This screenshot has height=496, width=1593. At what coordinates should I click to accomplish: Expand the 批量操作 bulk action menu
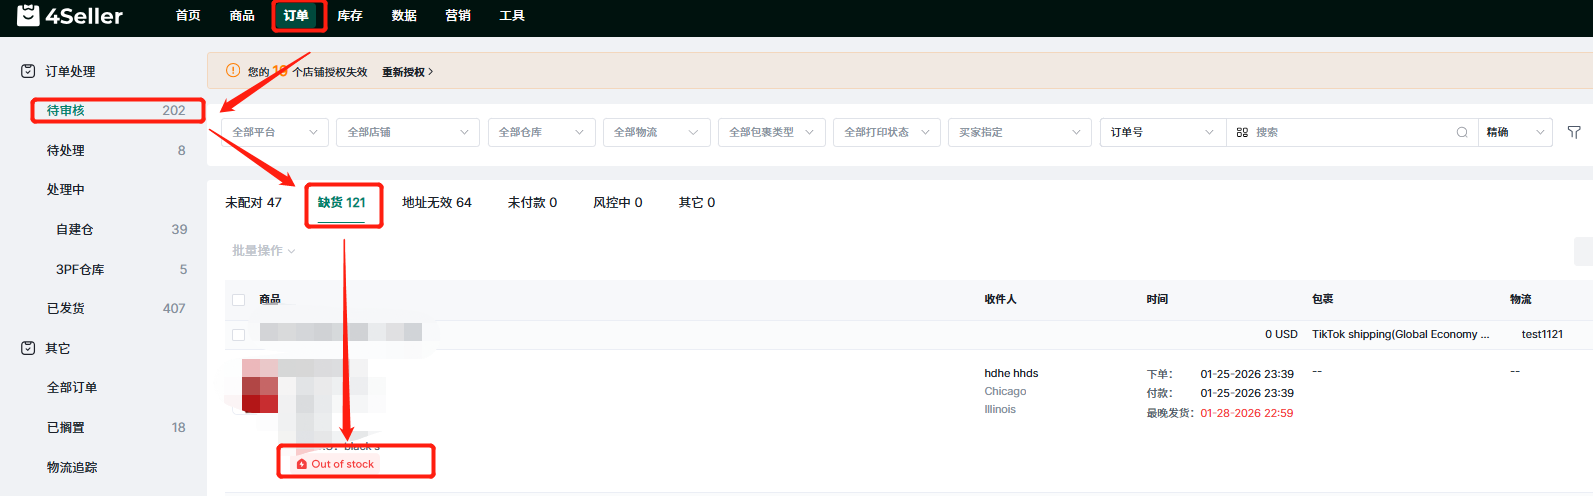[x=263, y=251]
